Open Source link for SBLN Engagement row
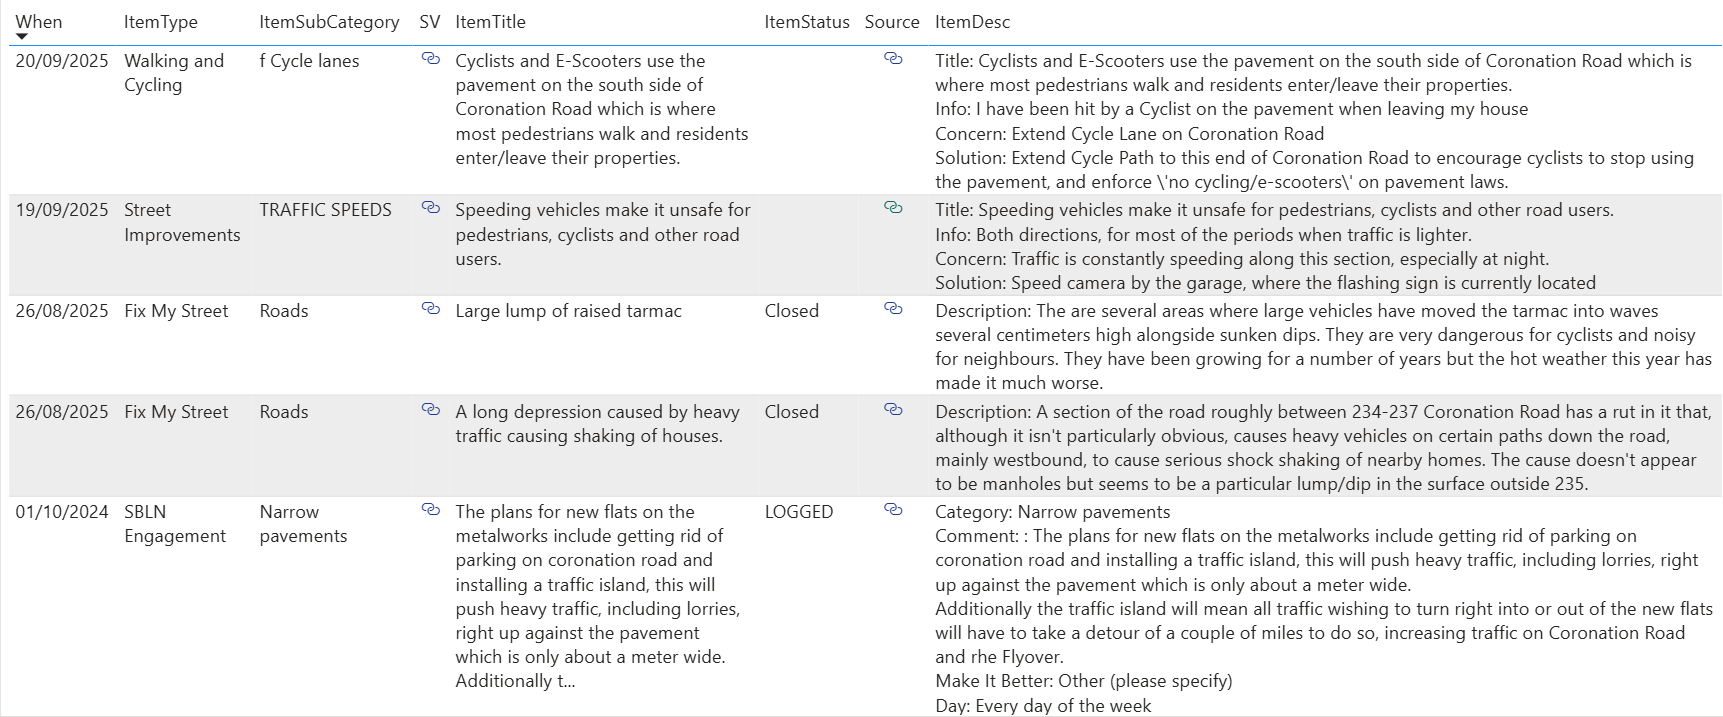Viewport: 1723px width, 717px height. coord(893,510)
